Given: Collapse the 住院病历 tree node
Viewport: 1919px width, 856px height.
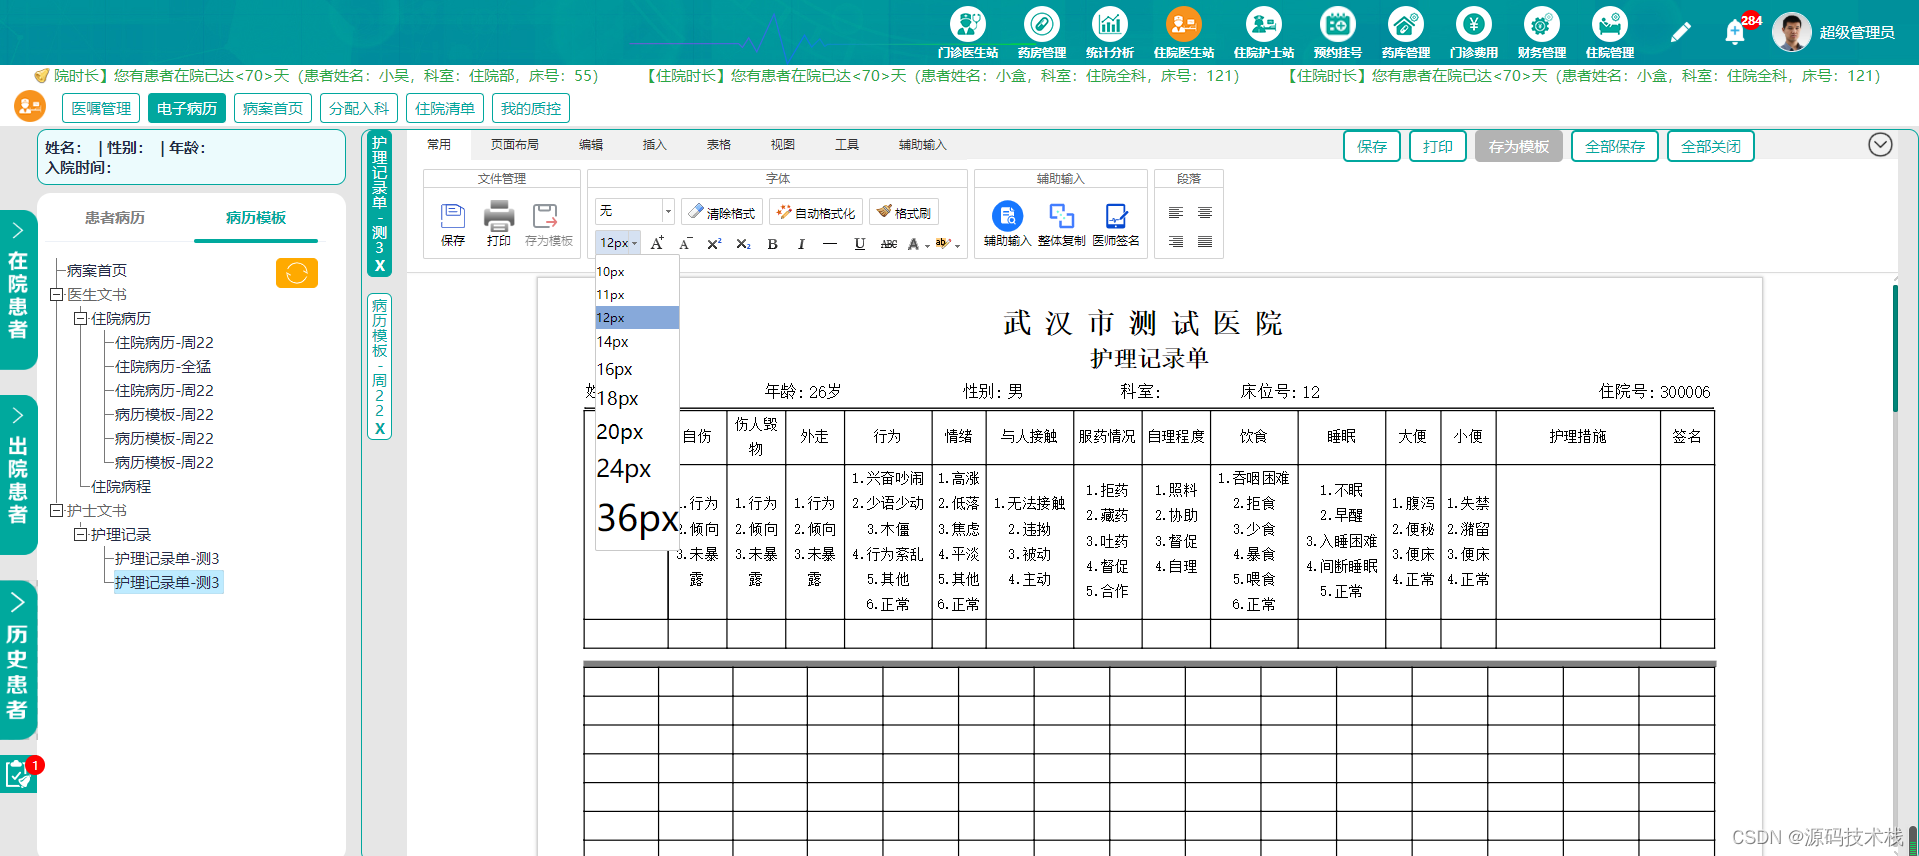Looking at the screenshot, I should [81, 318].
